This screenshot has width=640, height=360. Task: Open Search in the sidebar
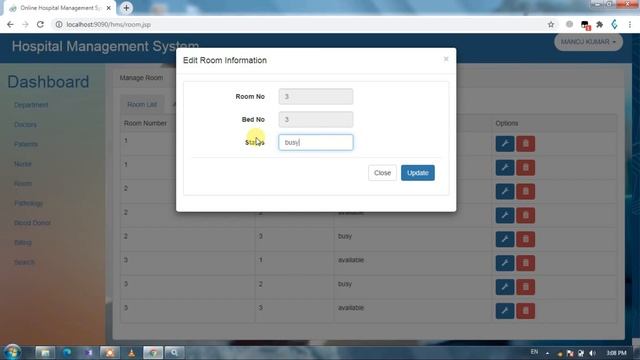(24, 262)
